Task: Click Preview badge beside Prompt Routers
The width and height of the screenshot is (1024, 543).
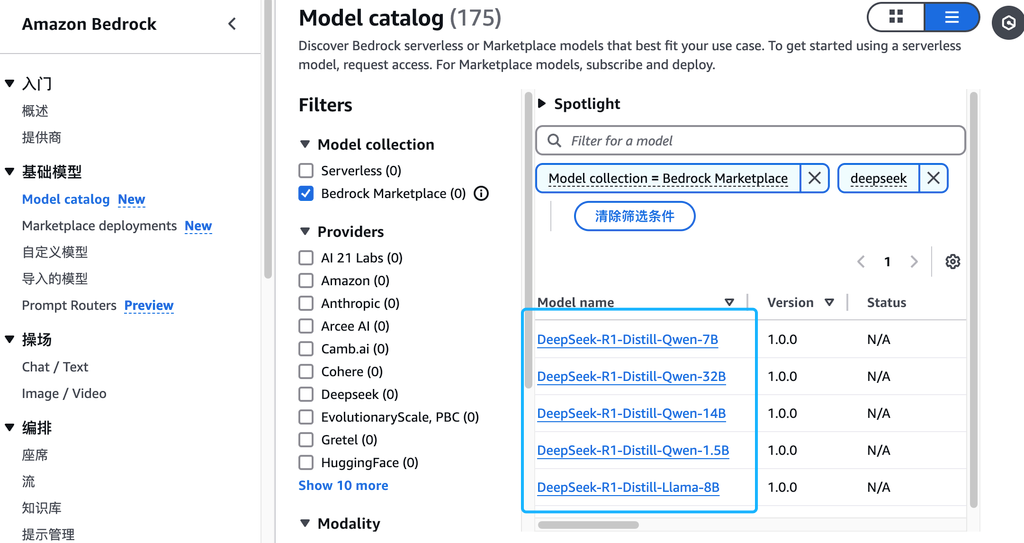Action: pyautogui.click(x=149, y=305)
